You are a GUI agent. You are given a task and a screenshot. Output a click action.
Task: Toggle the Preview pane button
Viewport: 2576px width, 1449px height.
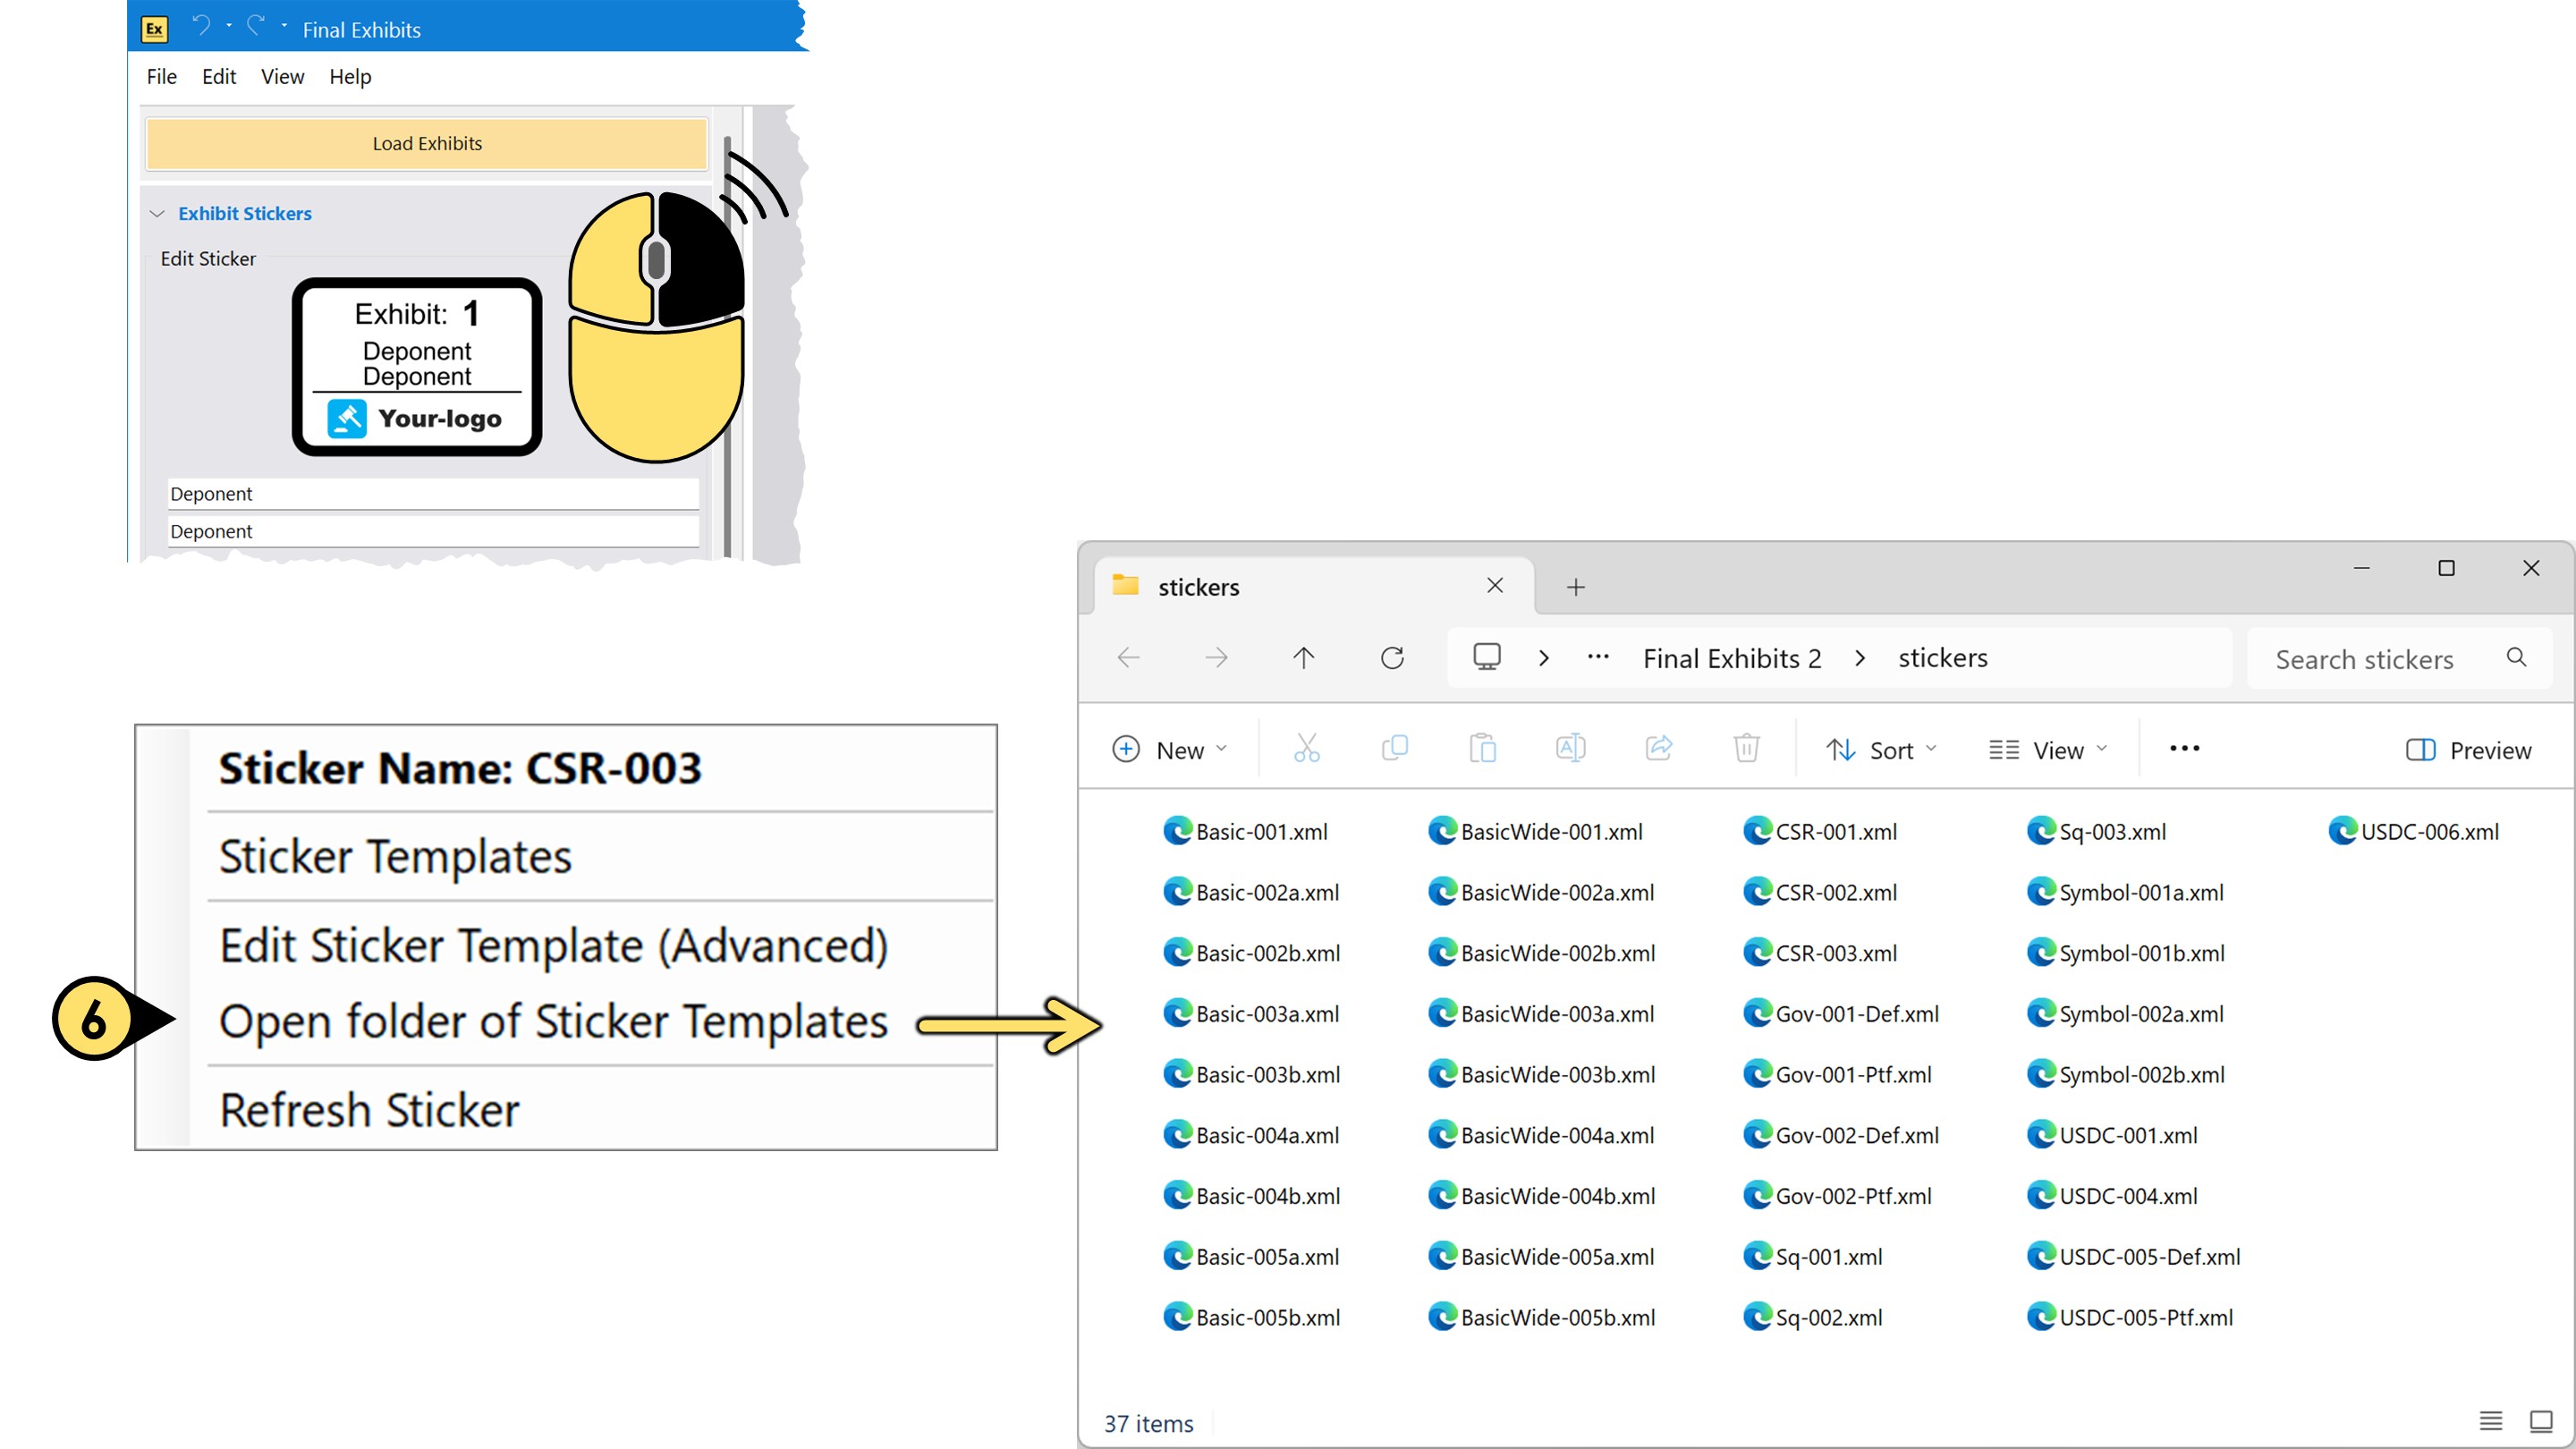2468,750
